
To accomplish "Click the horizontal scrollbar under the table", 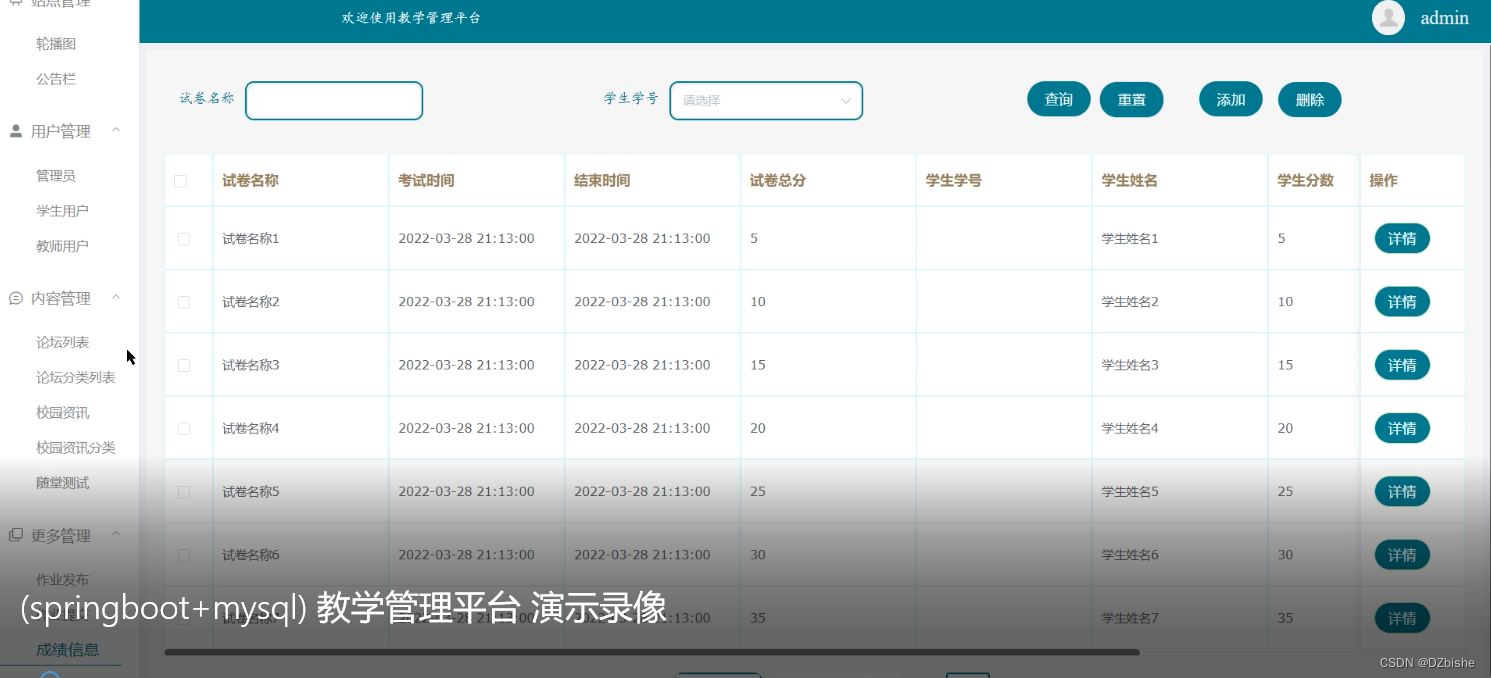I will (x=652, y=652).
